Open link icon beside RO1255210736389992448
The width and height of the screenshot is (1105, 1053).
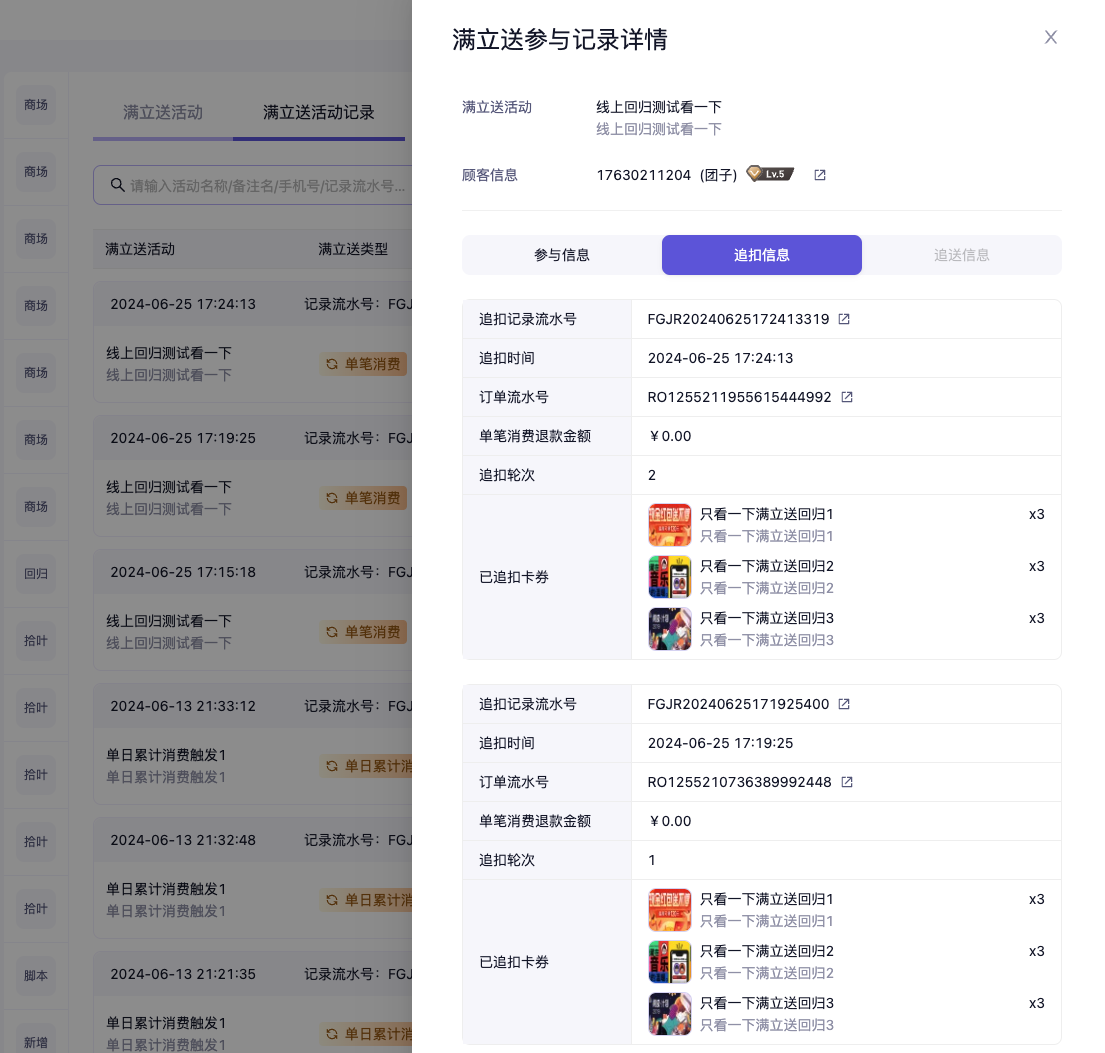tap(847, 782)
